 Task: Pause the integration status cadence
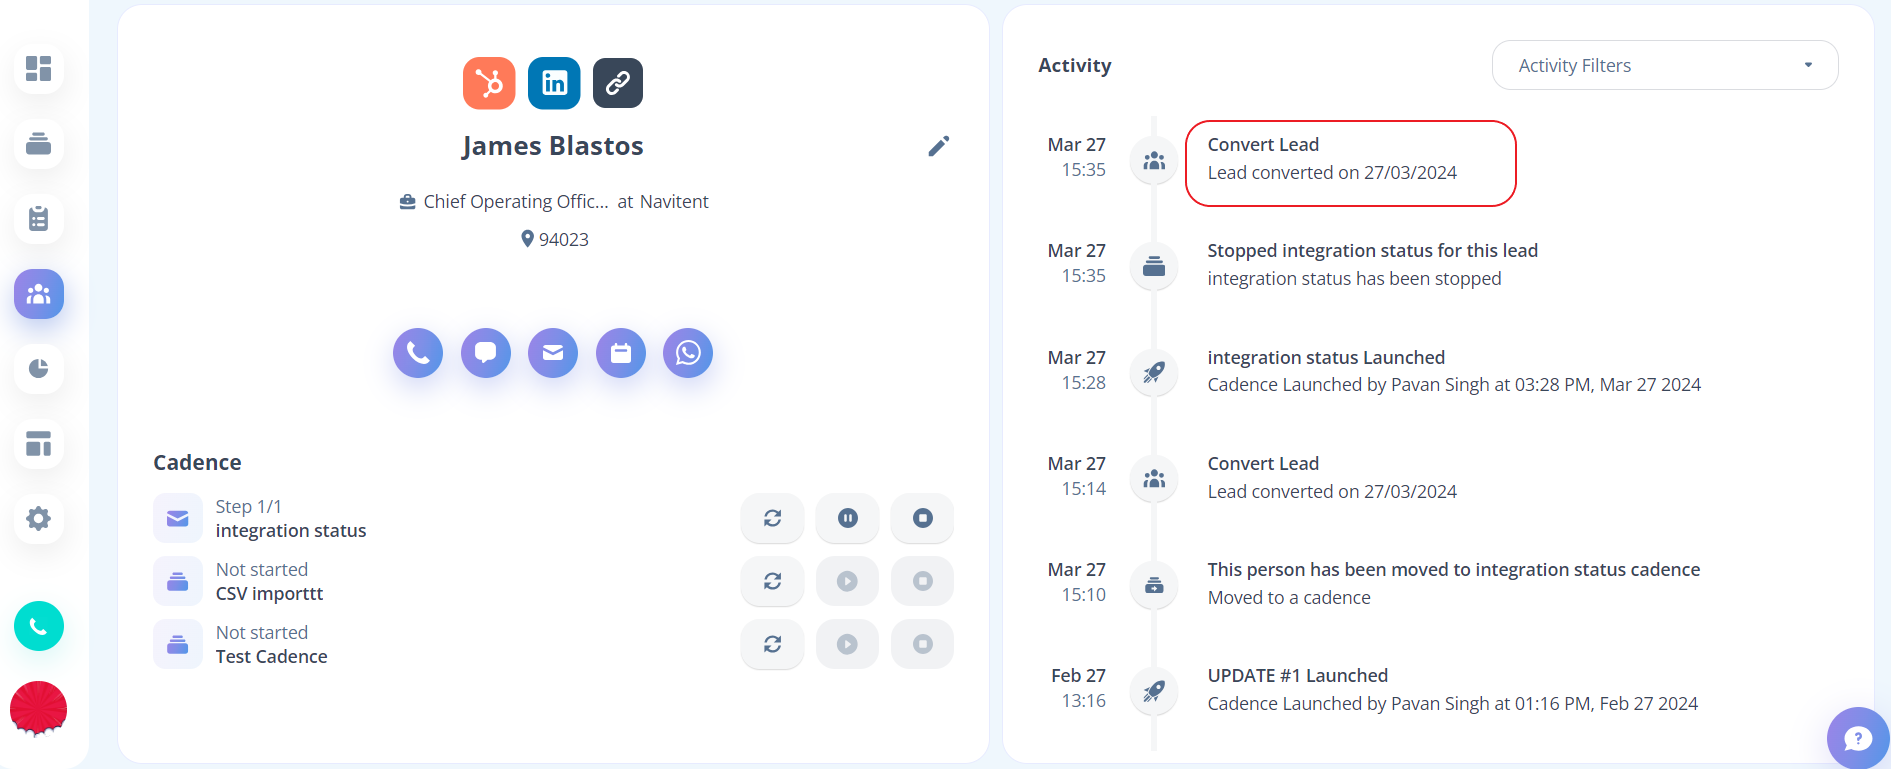847,518
